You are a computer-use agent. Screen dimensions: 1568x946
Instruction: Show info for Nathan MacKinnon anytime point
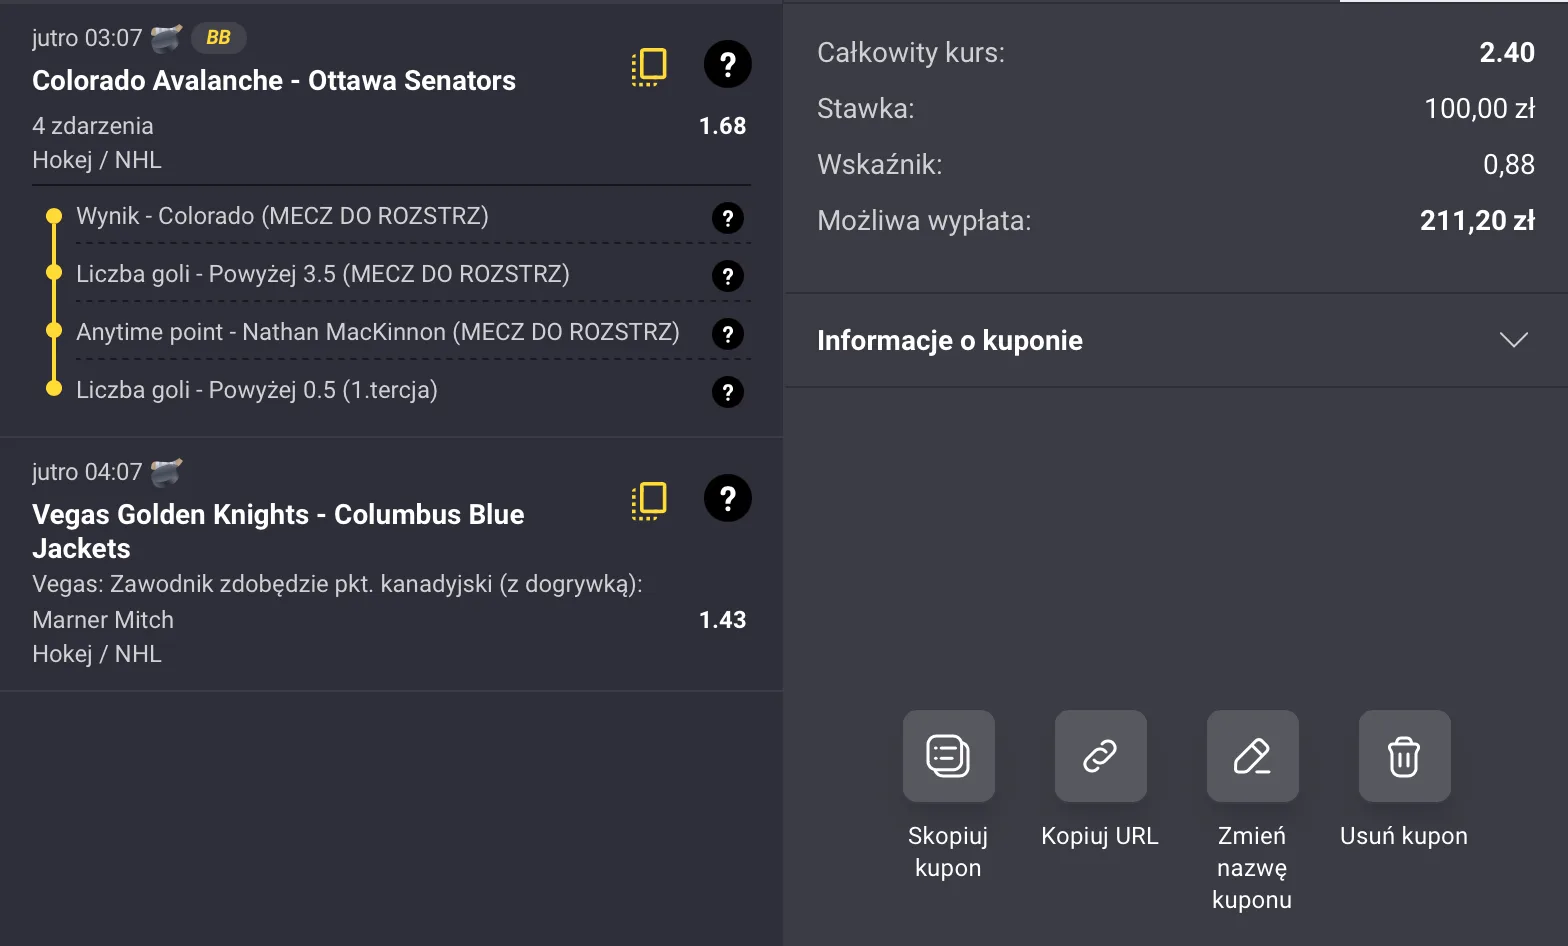coord(728,334)
